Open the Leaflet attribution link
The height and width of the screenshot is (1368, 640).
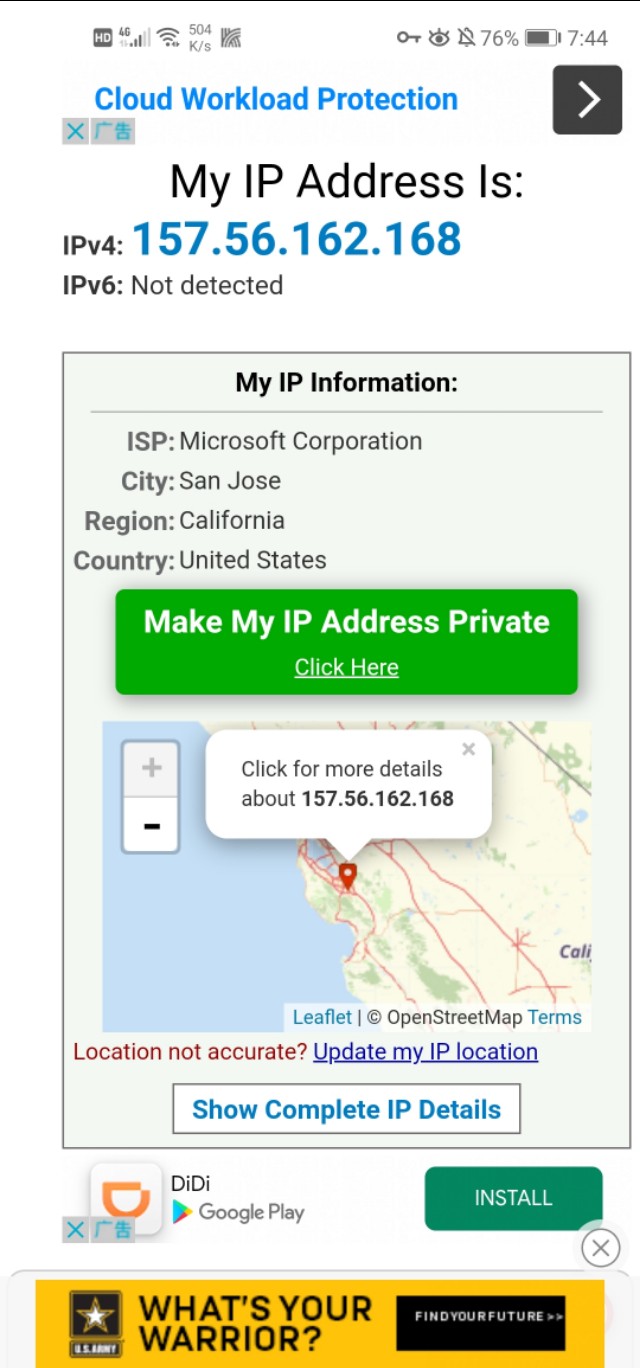point(322,1017)
